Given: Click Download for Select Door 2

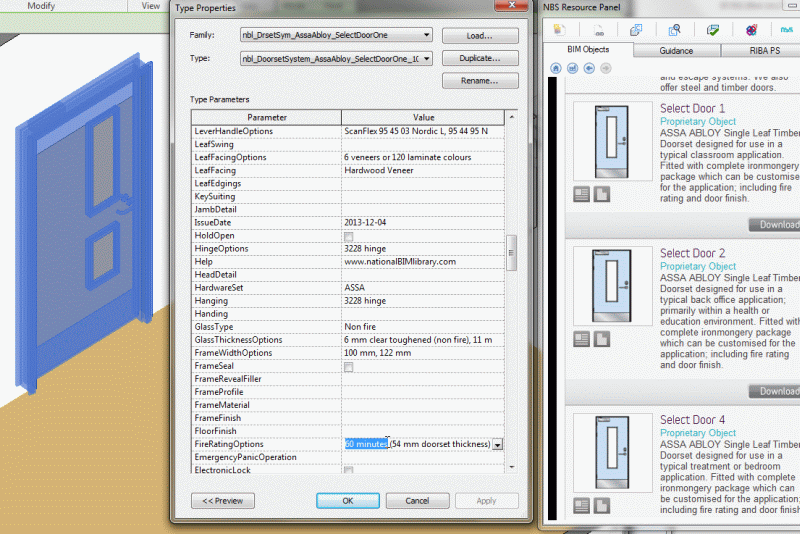Looking at the screenshot, I should click(x=776, y=391).
